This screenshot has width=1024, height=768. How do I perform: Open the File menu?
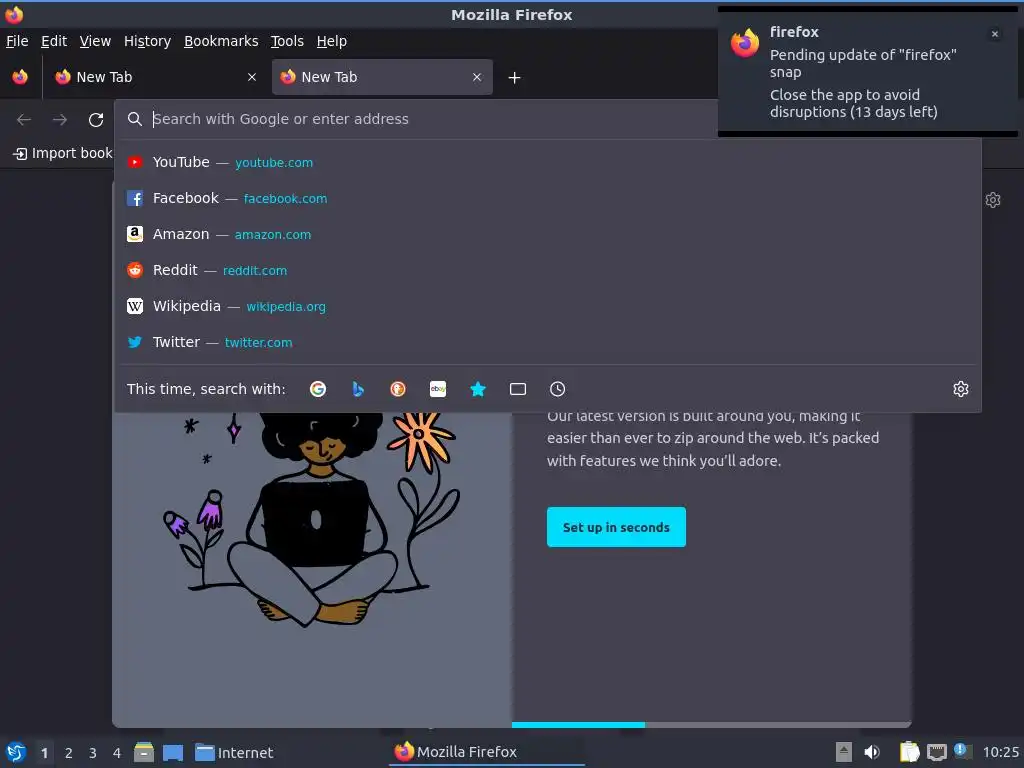[17, 41]
